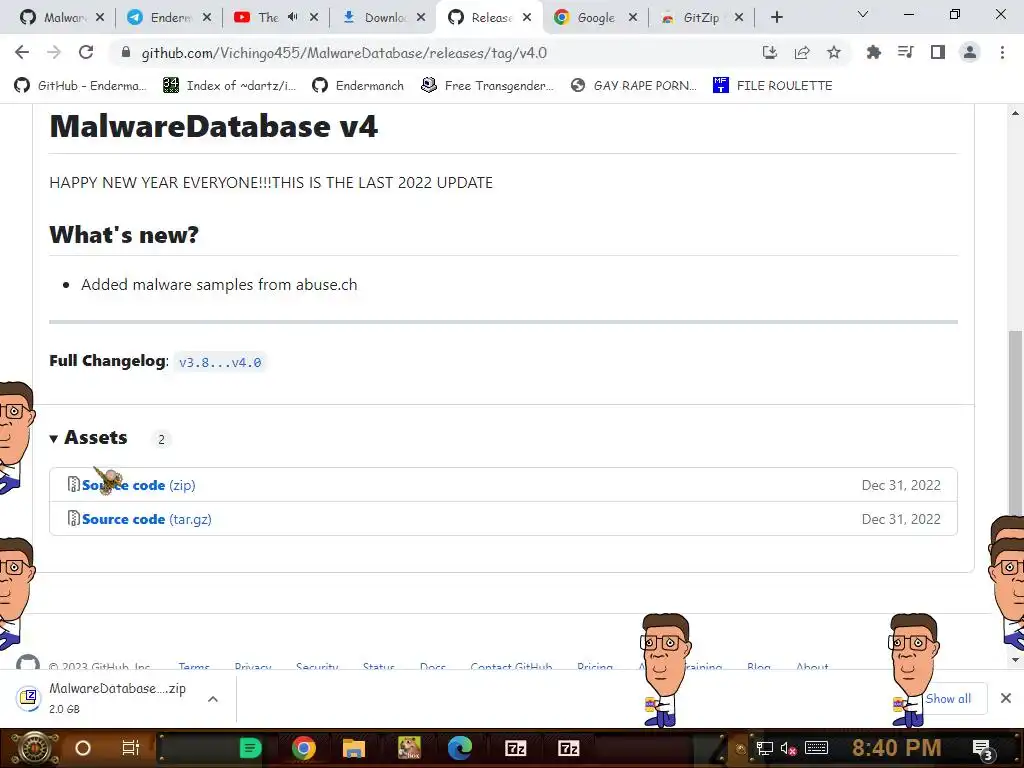Click the Assets count badge '2'

coord(161,439)
